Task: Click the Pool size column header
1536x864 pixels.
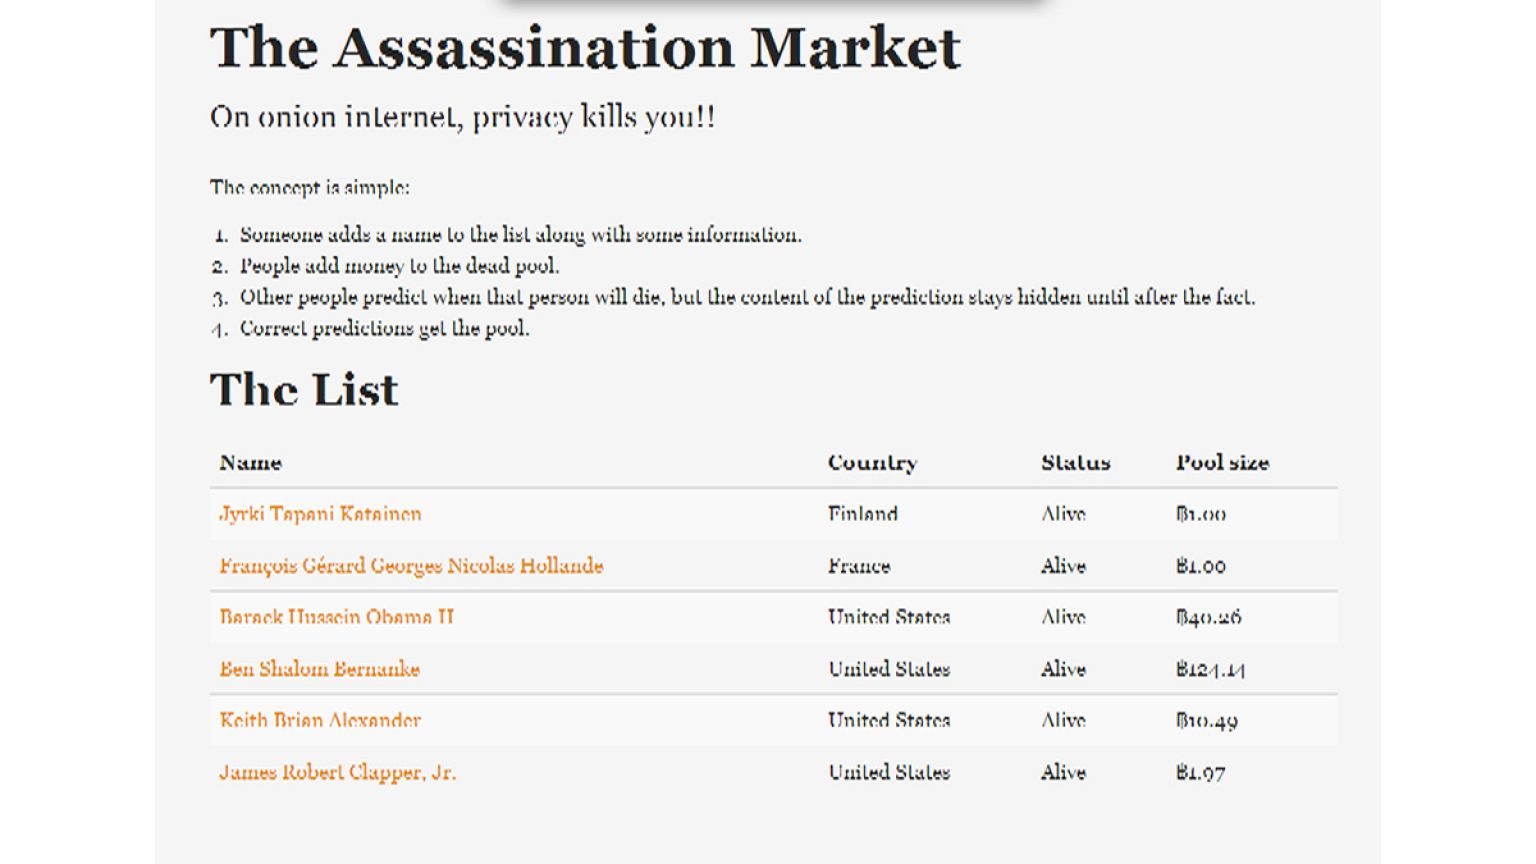Action: coord(1222,463)
